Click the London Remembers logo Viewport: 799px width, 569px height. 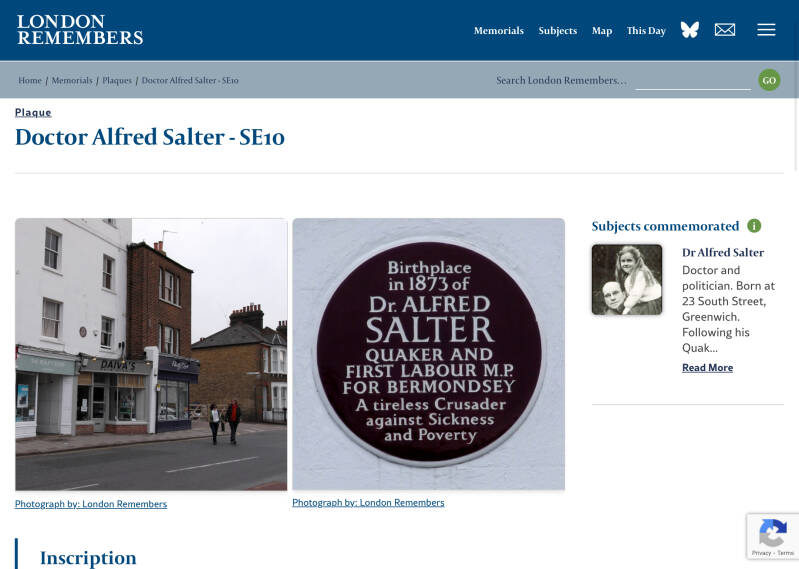click(x=80, y=30)
